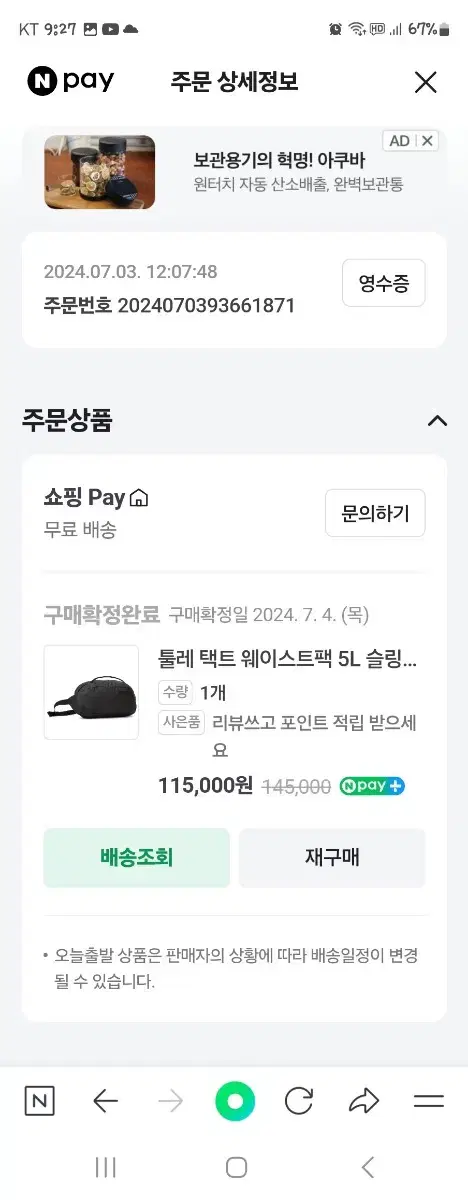Viewport: 468px width, 1200px height.
Task: Reload the page with refresh icon
Action: click(299, 1102)
